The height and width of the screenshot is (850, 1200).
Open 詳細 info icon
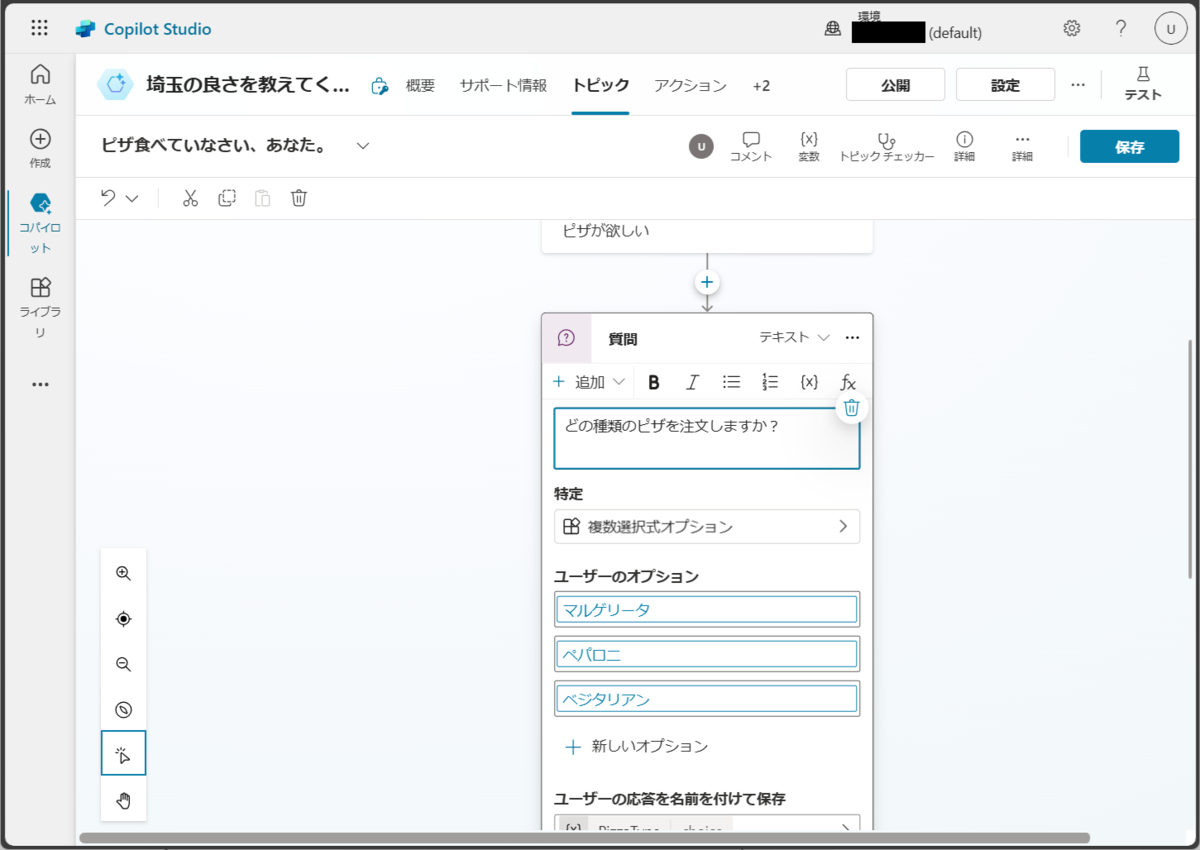click(964, 146)
